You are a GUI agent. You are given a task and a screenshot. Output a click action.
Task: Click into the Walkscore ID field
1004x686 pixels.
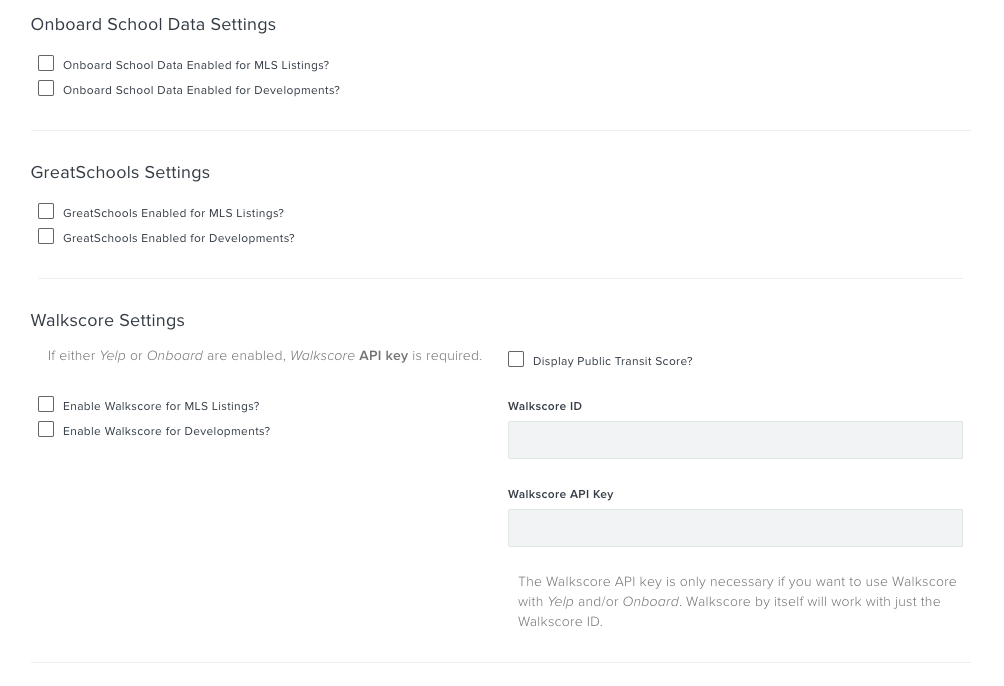coord(735,440)
